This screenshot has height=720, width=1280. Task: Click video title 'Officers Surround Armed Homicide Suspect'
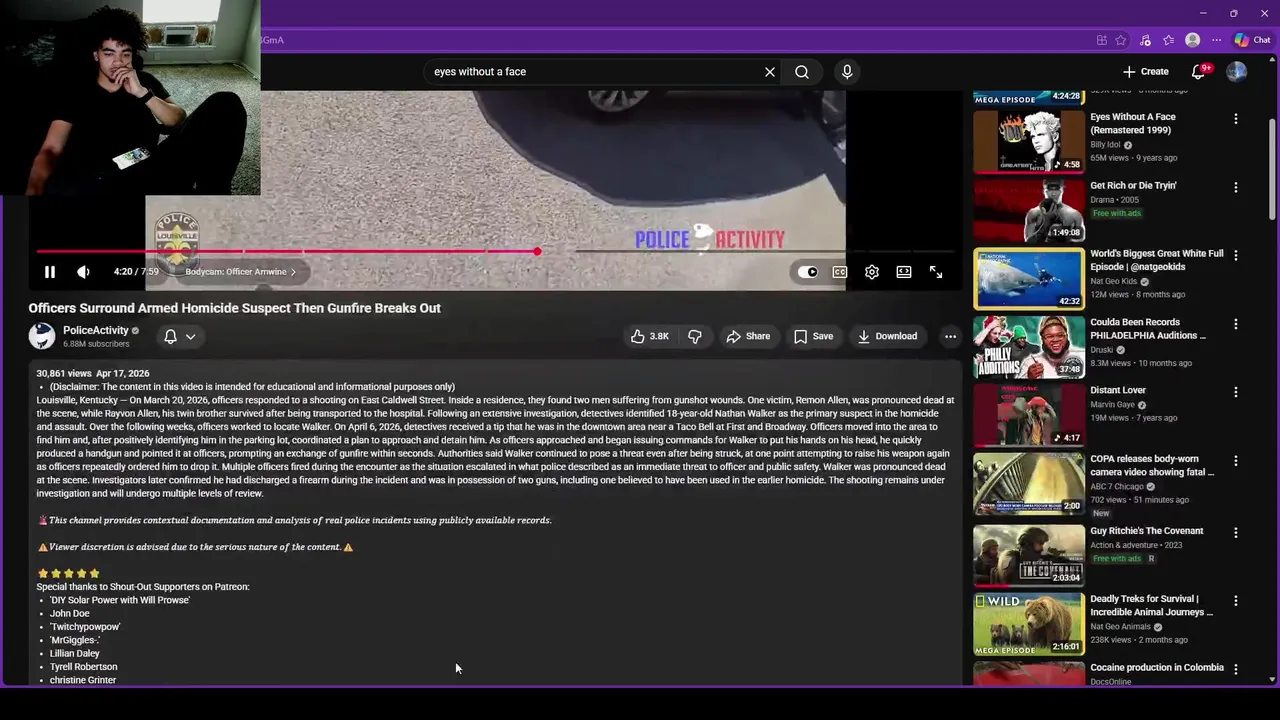click(235, 308)
